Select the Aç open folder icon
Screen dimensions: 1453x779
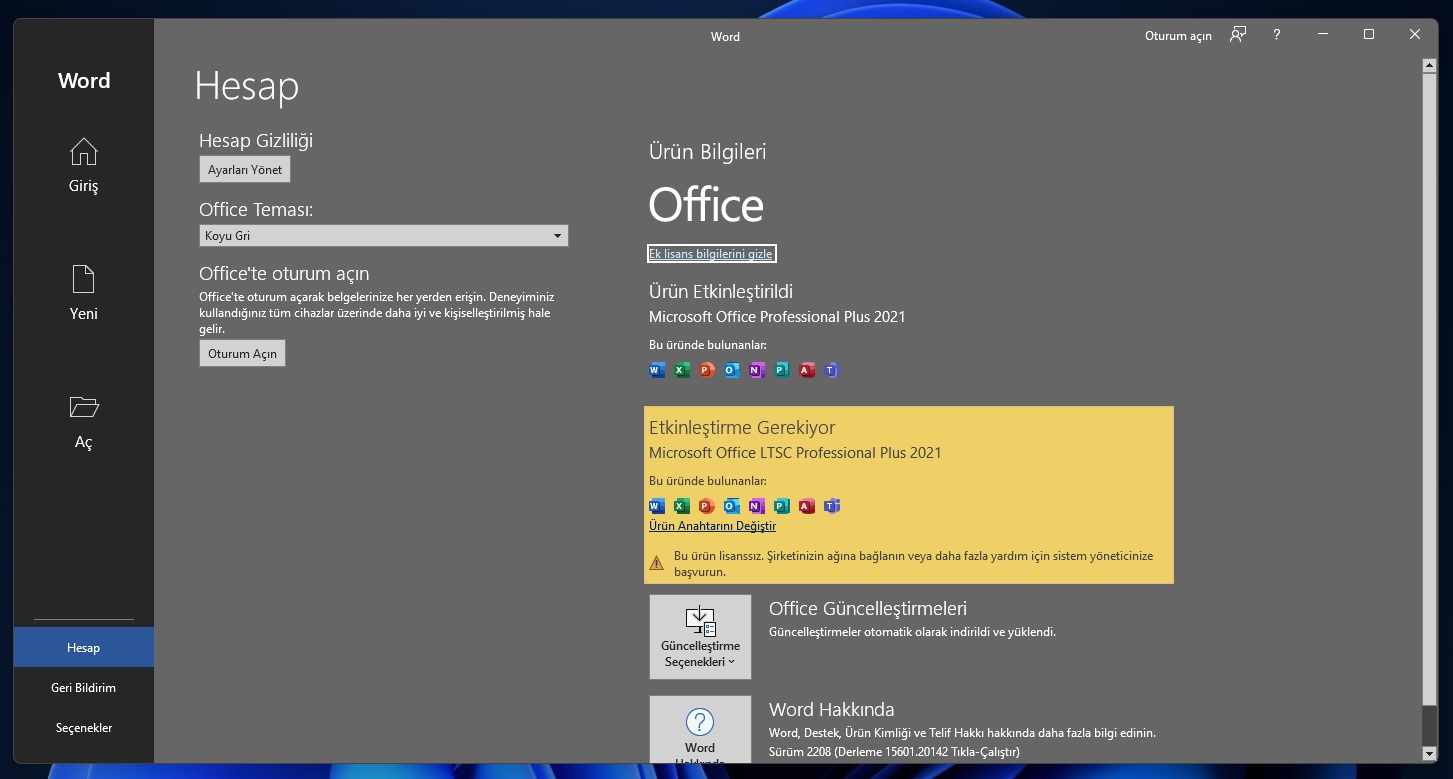point(84,407)
